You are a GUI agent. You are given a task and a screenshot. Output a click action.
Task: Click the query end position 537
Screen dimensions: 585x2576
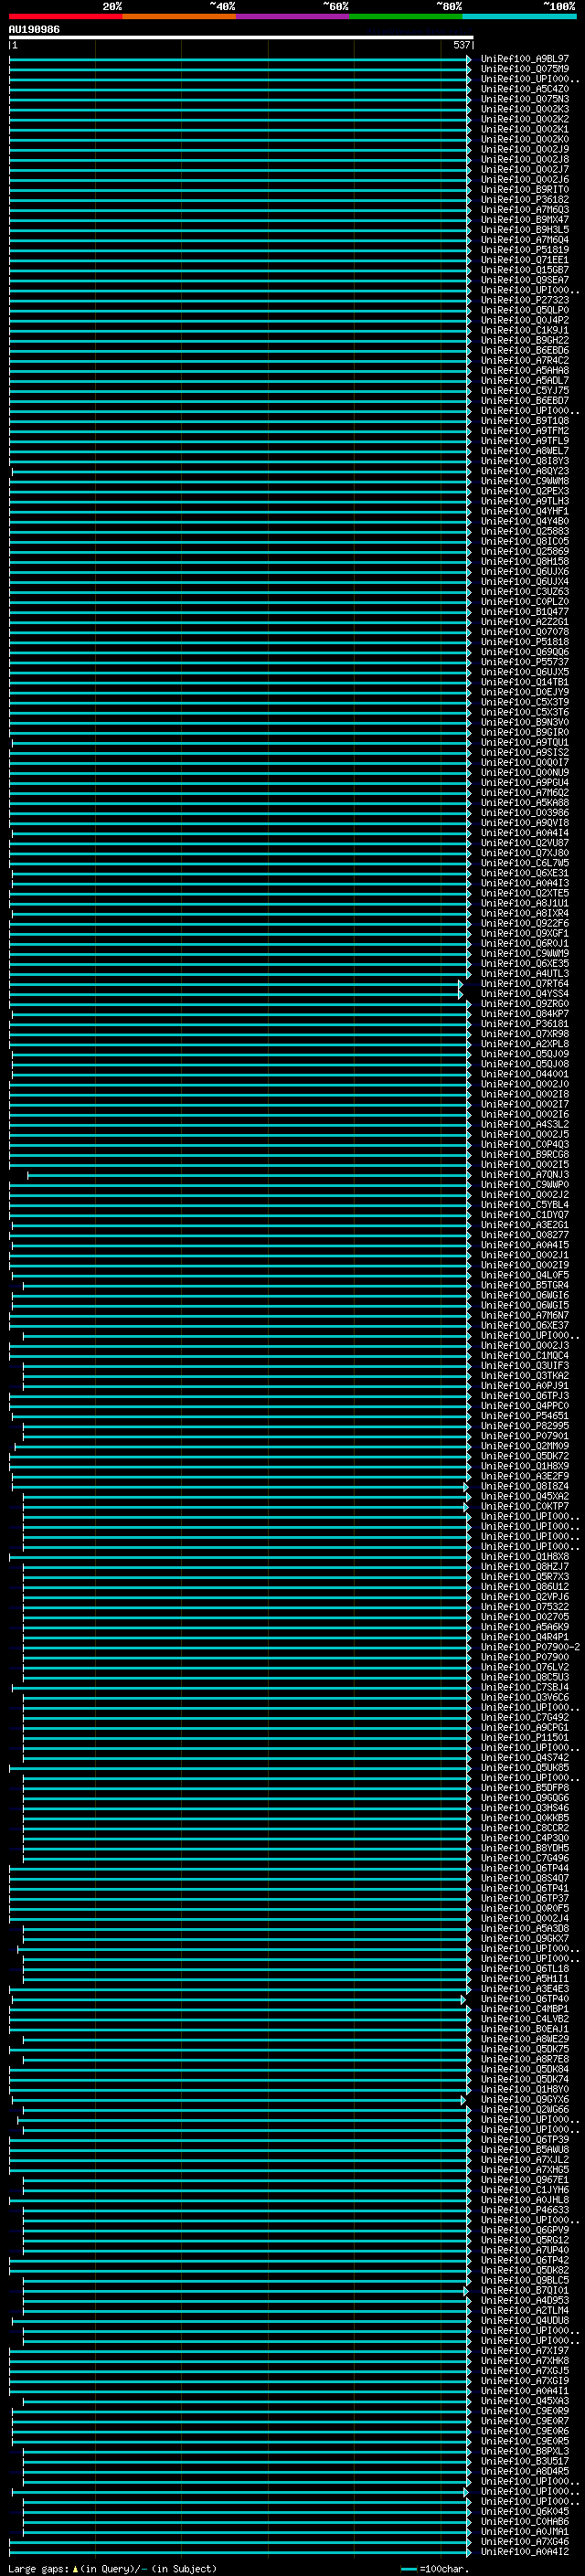pos(461,45)
